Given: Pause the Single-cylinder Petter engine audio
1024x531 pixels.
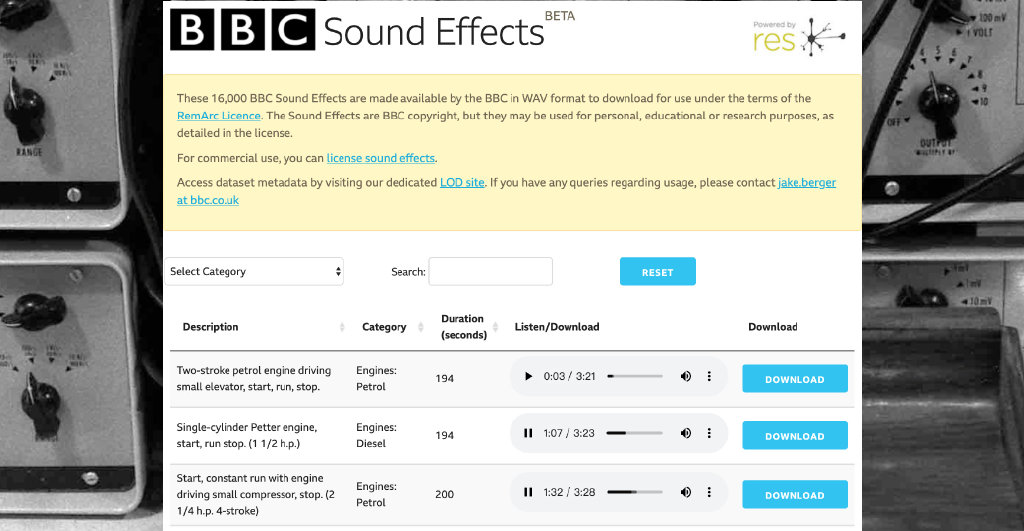Looking at the screenshot, I should [x=528, y=434].
